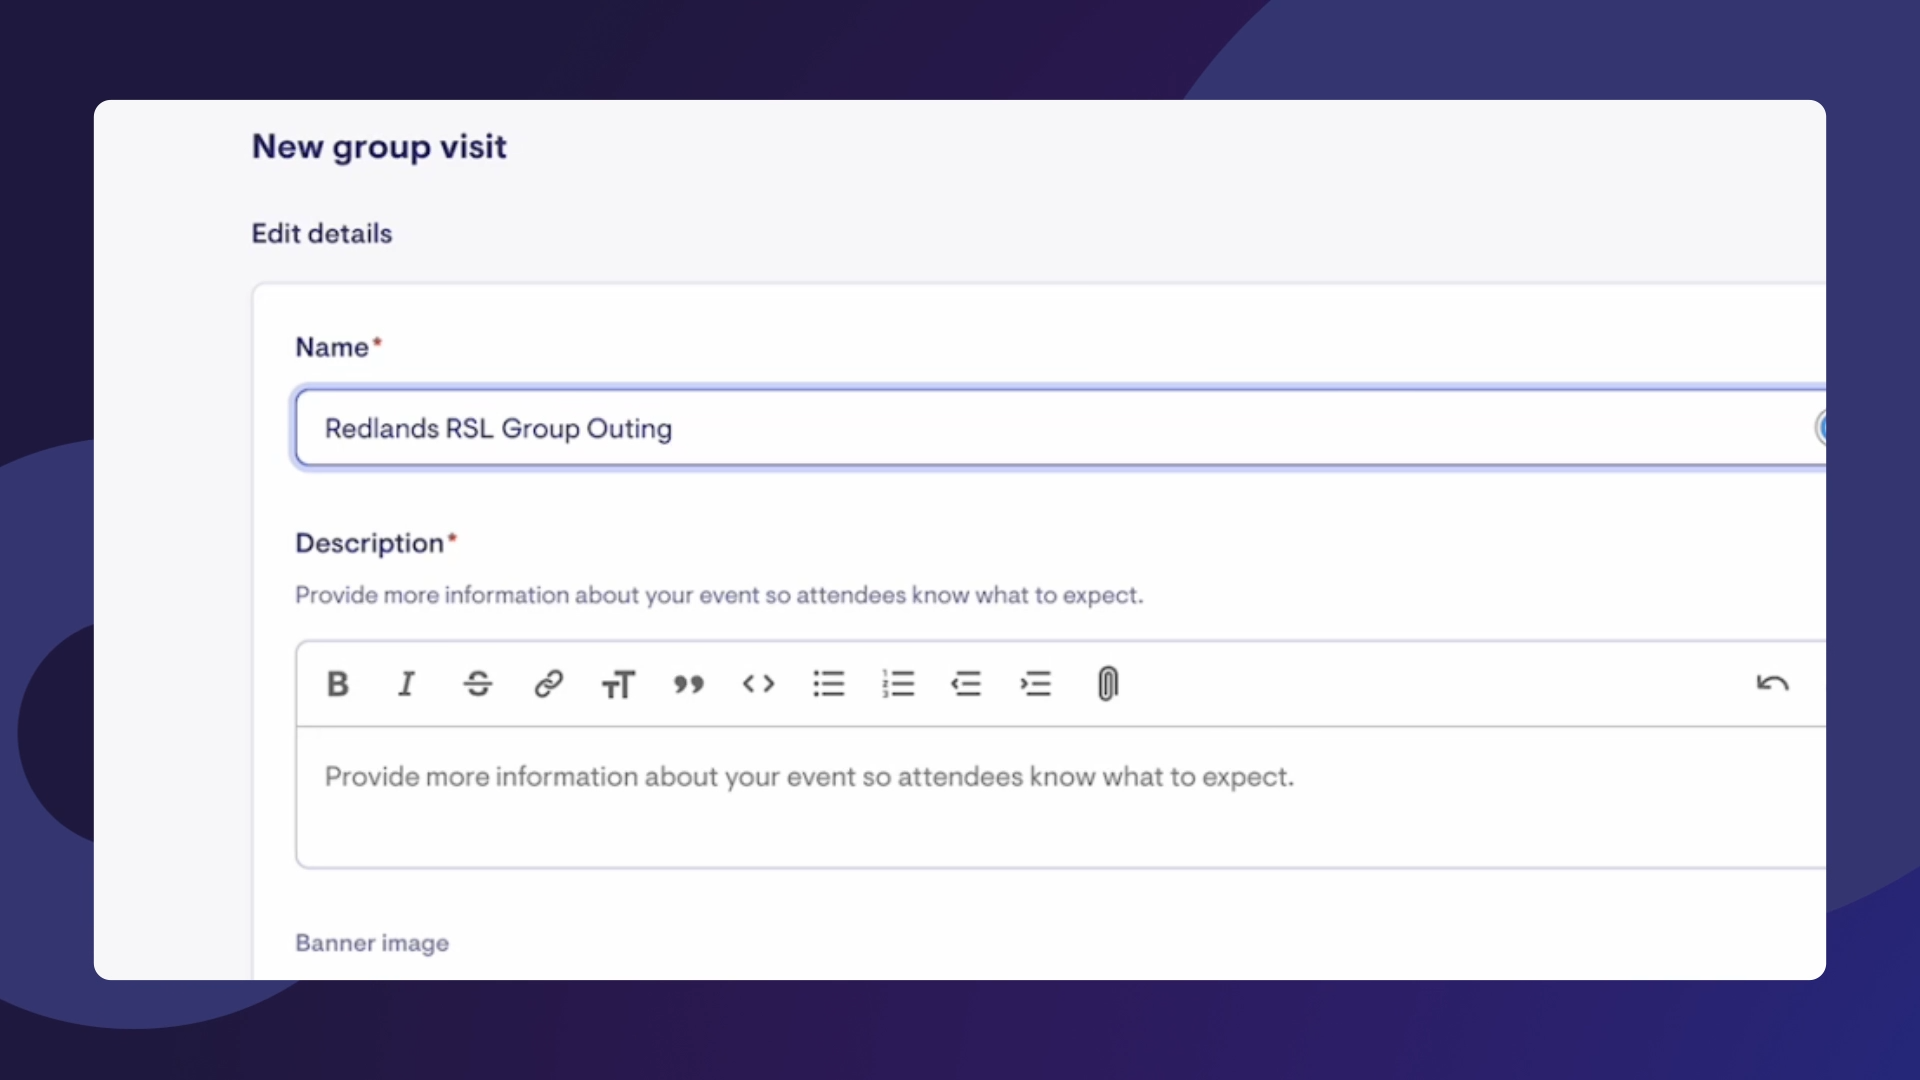This screenshot has width=1920, height=1080.
Task: Click the Description field label
Action: click(369, 543)
